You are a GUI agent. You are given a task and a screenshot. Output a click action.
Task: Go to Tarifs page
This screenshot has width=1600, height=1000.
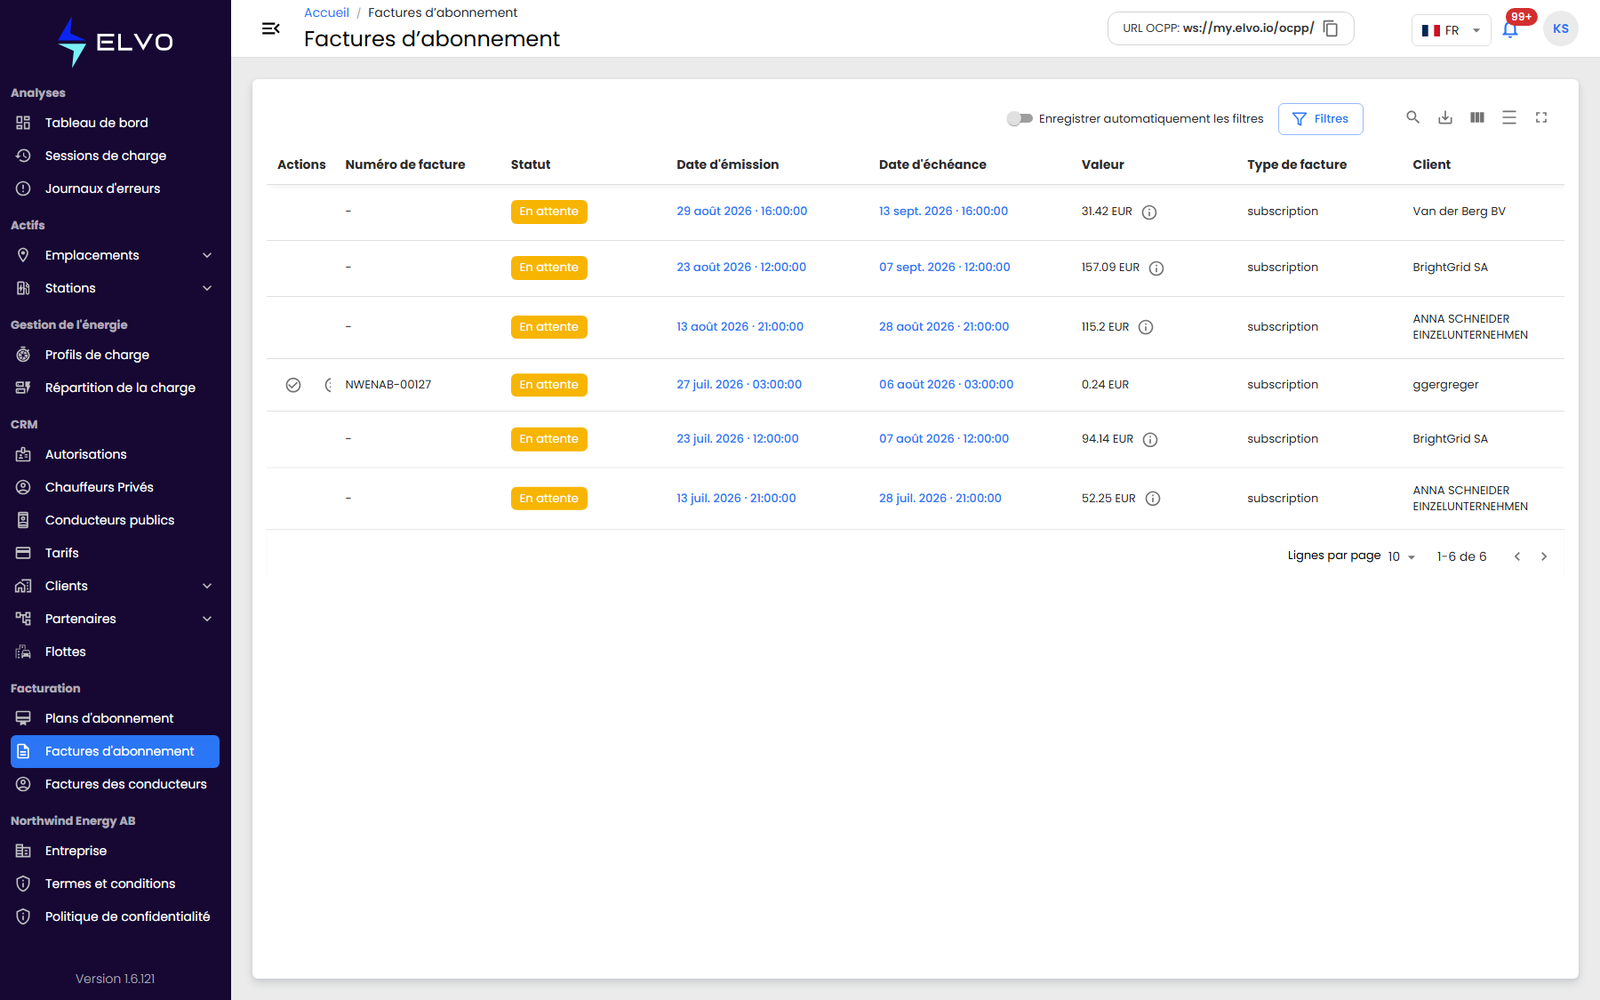coord(115,553)
